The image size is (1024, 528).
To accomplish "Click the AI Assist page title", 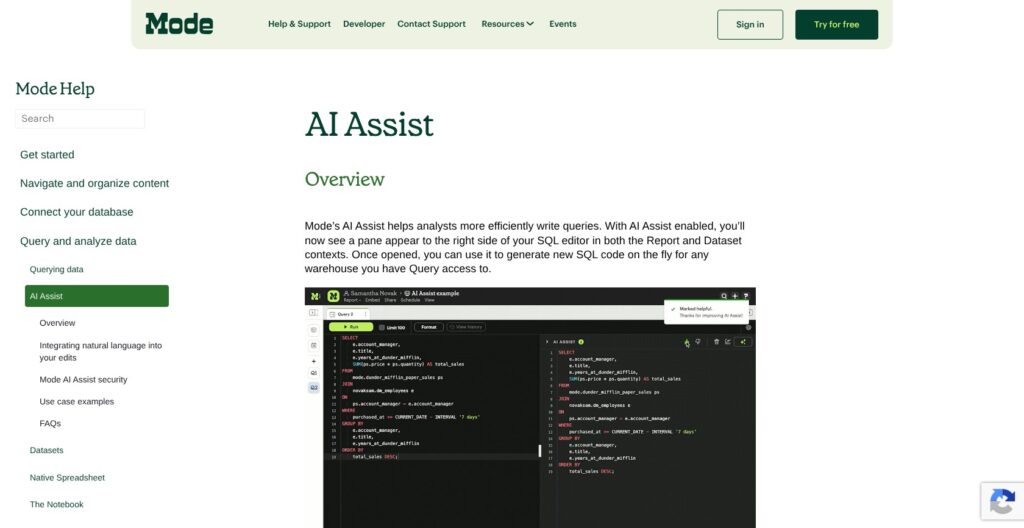I will coord(369,124).
